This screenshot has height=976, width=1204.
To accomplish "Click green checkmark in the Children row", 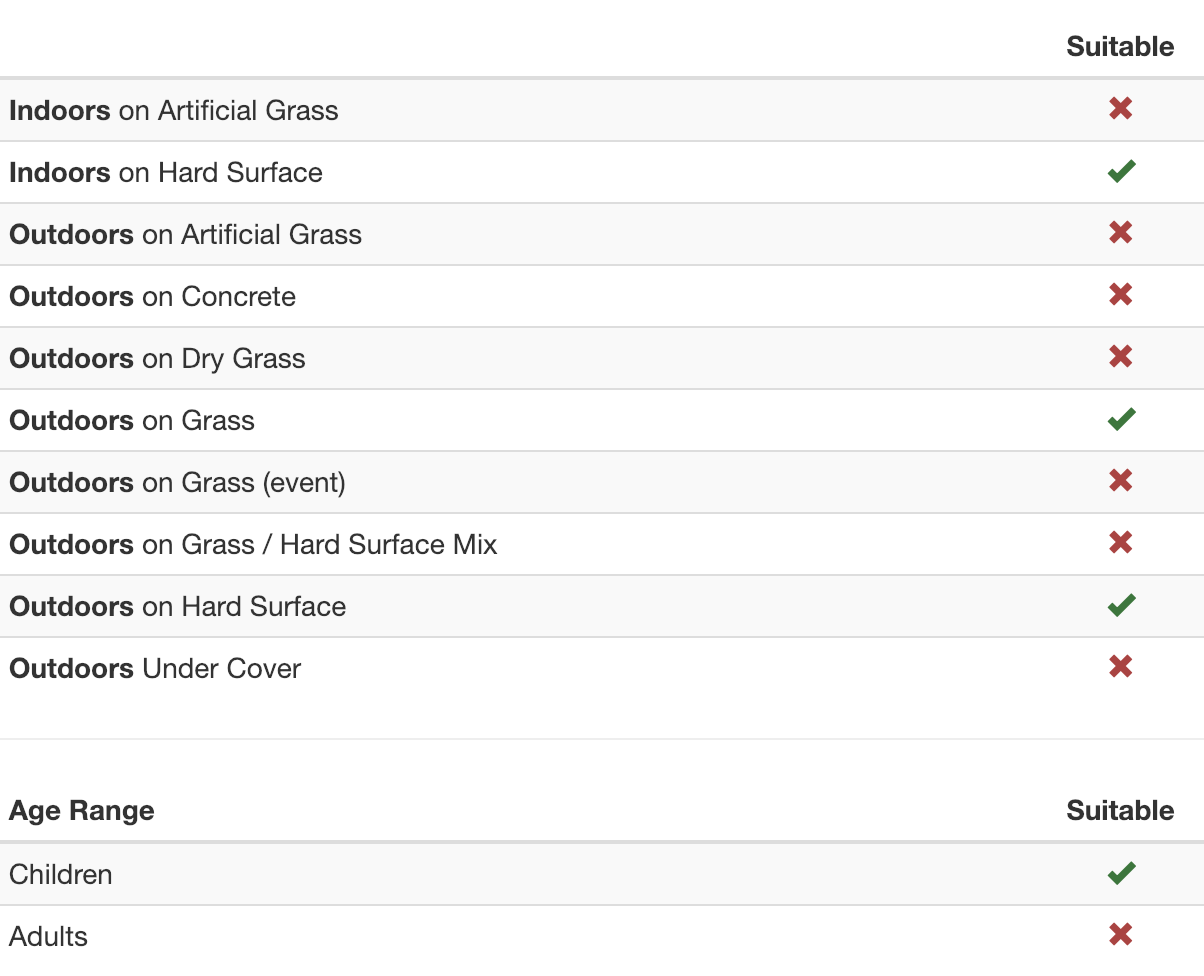I will [x=1121, y=874].
